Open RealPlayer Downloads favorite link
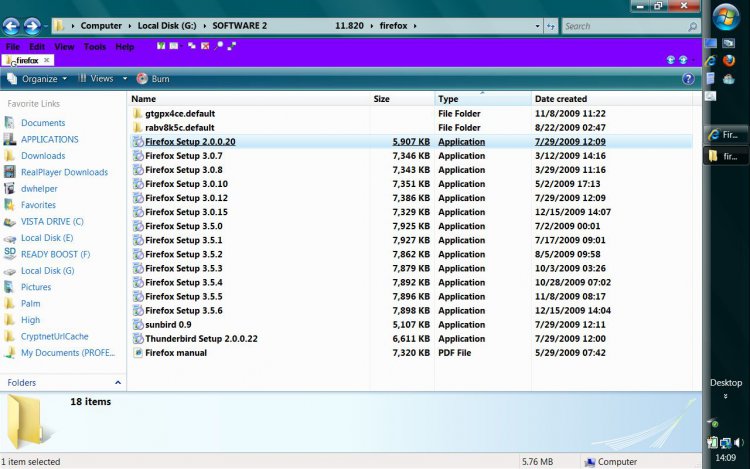 (65, 172)
